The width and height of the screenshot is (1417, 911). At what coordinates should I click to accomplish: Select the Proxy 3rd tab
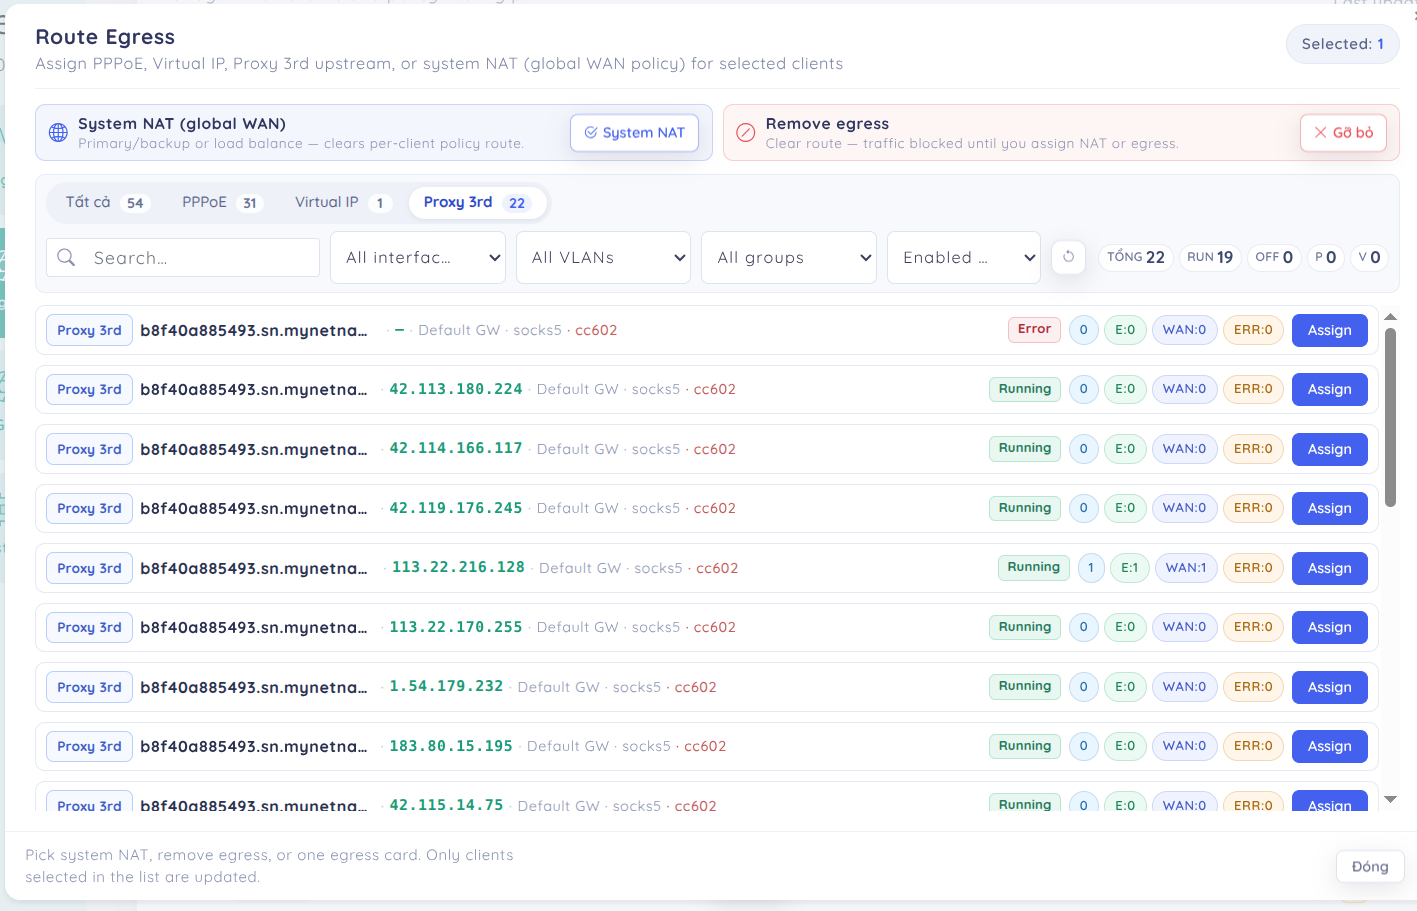477,202
